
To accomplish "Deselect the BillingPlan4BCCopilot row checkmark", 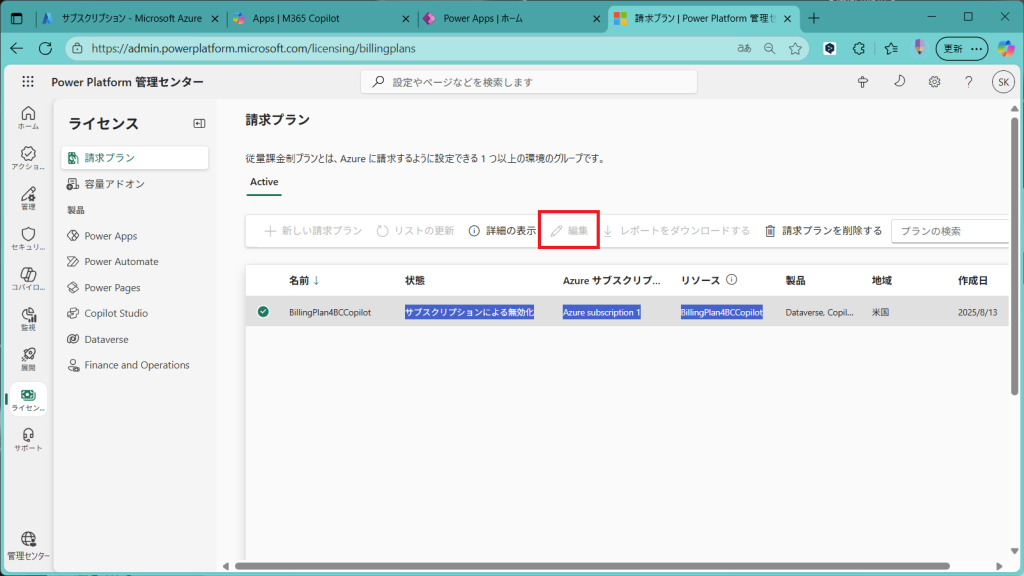I will pyautogui.click(x=263, y=312).
